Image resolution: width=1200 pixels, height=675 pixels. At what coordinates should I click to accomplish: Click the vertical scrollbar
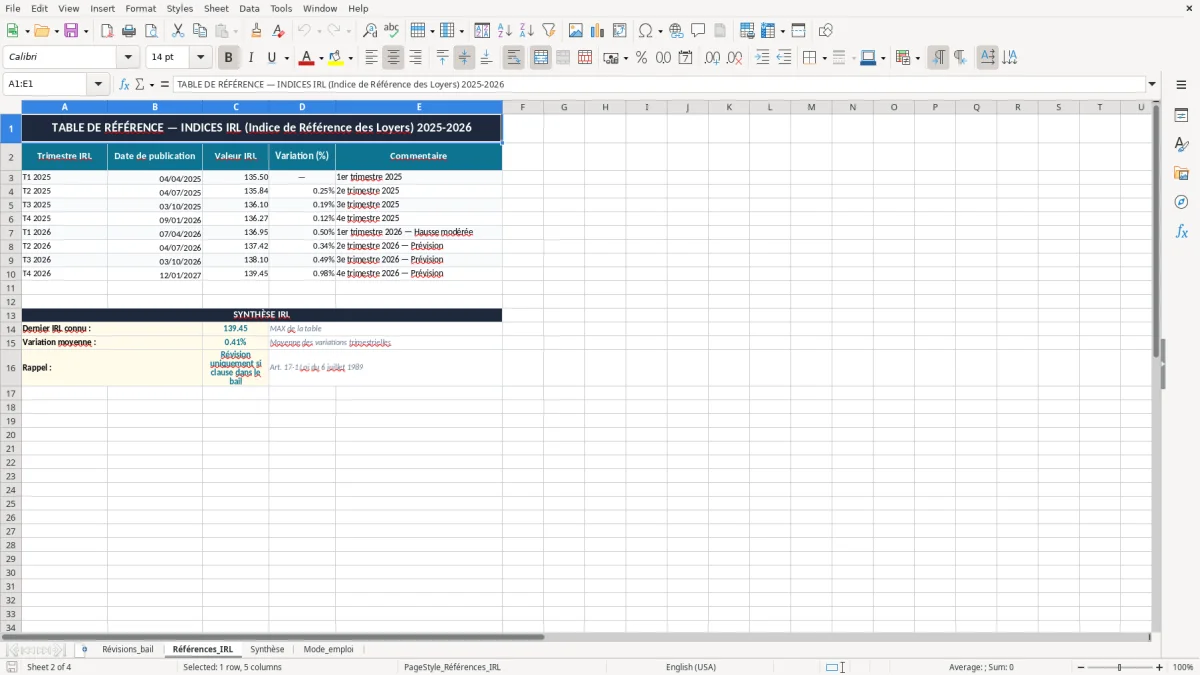tap(1157, 365)
